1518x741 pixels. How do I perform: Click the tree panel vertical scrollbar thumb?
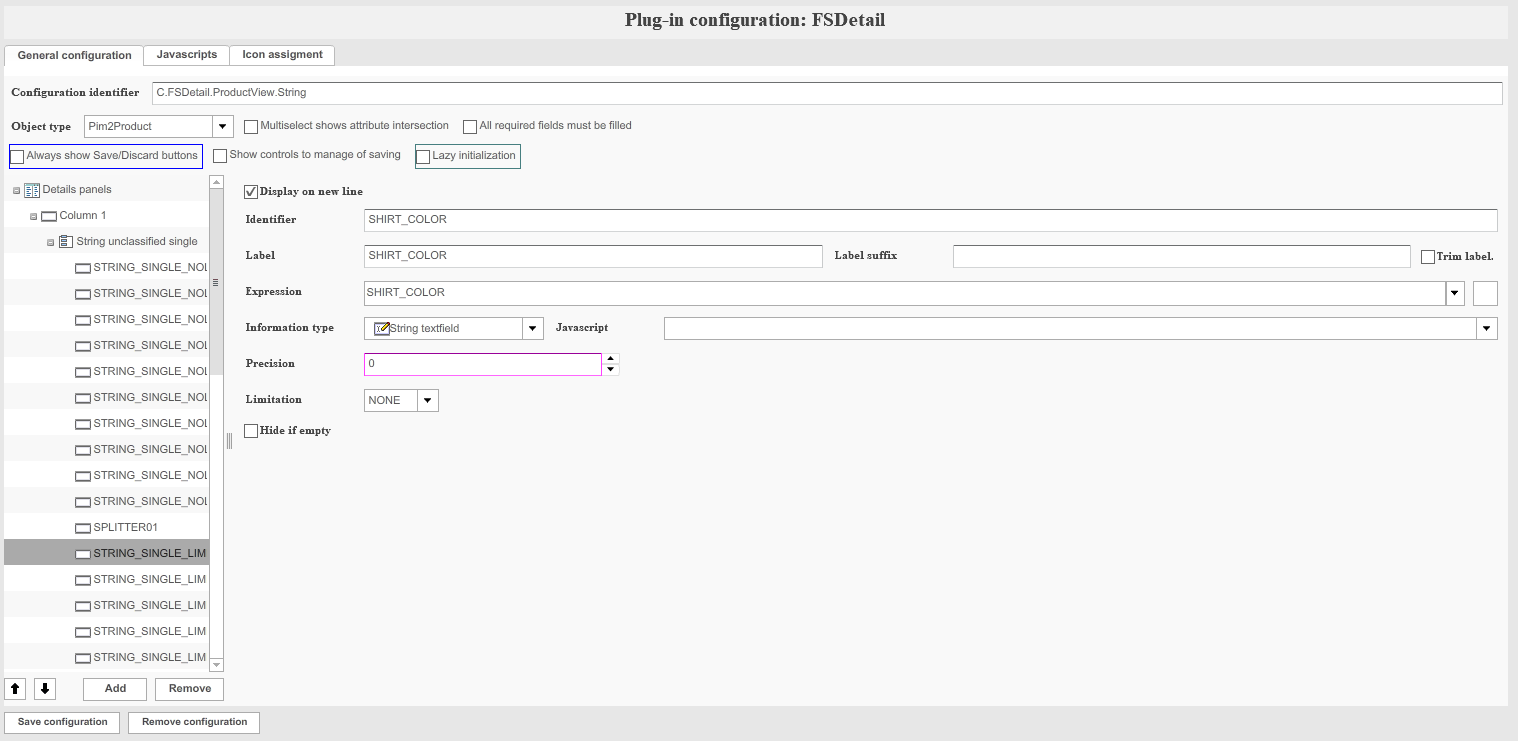pyautogui.click(x=216, y=282)
